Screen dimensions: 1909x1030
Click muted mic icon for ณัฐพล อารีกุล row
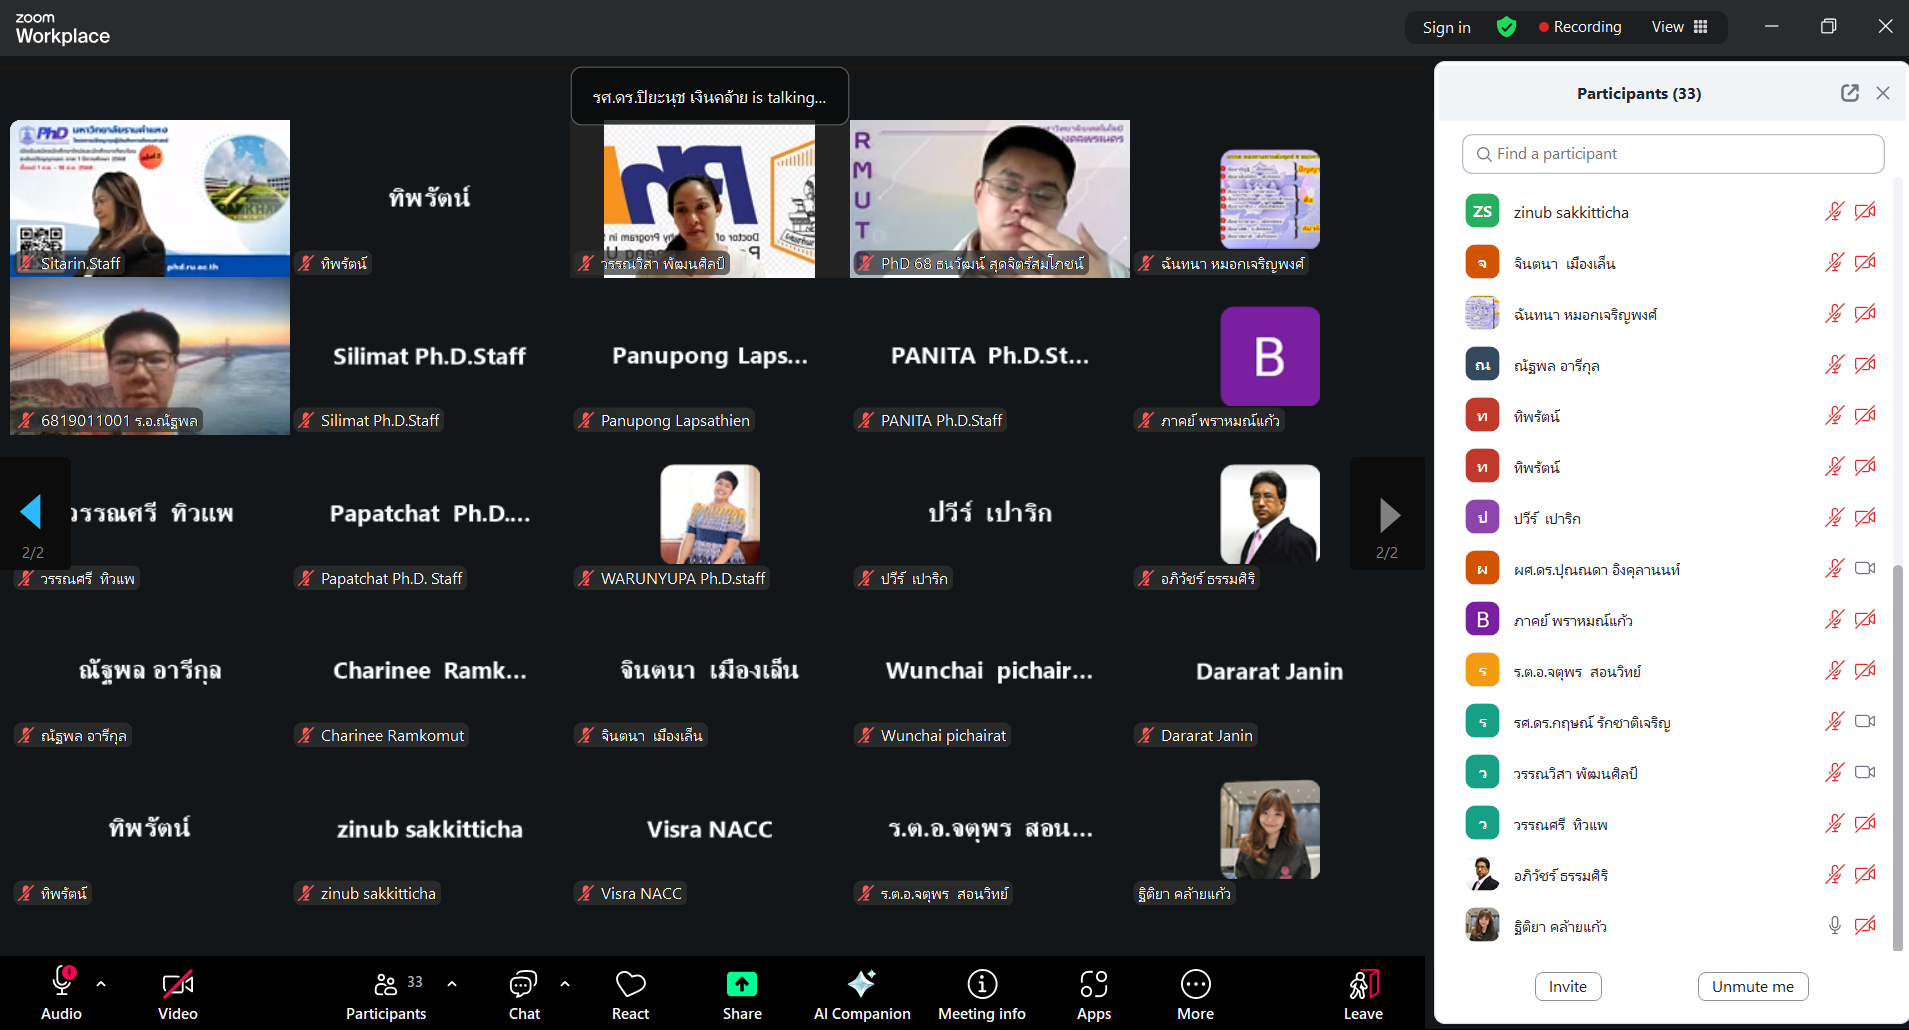(x=1834, y=365)
